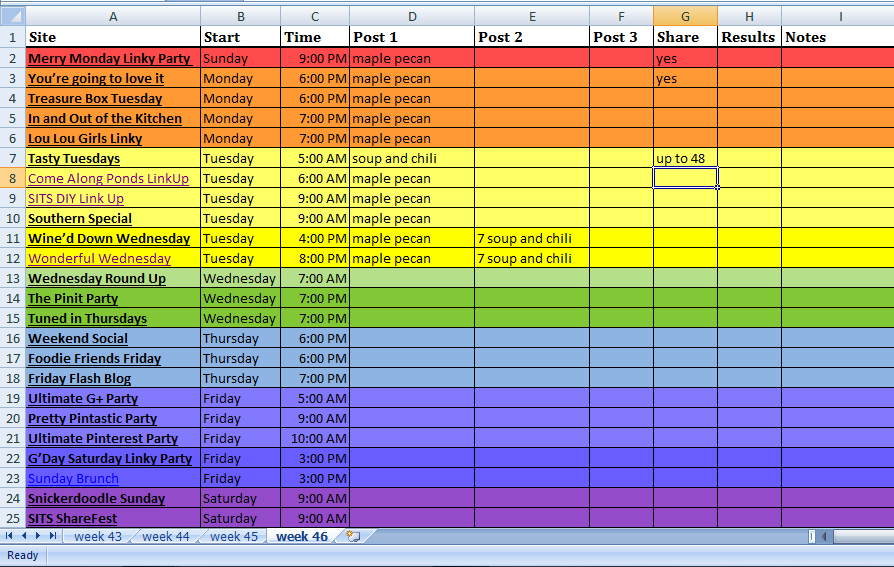Go to the first sheet using navigation arrow
The width and height of the screenshot is (894, 567).
click(9, 536)
